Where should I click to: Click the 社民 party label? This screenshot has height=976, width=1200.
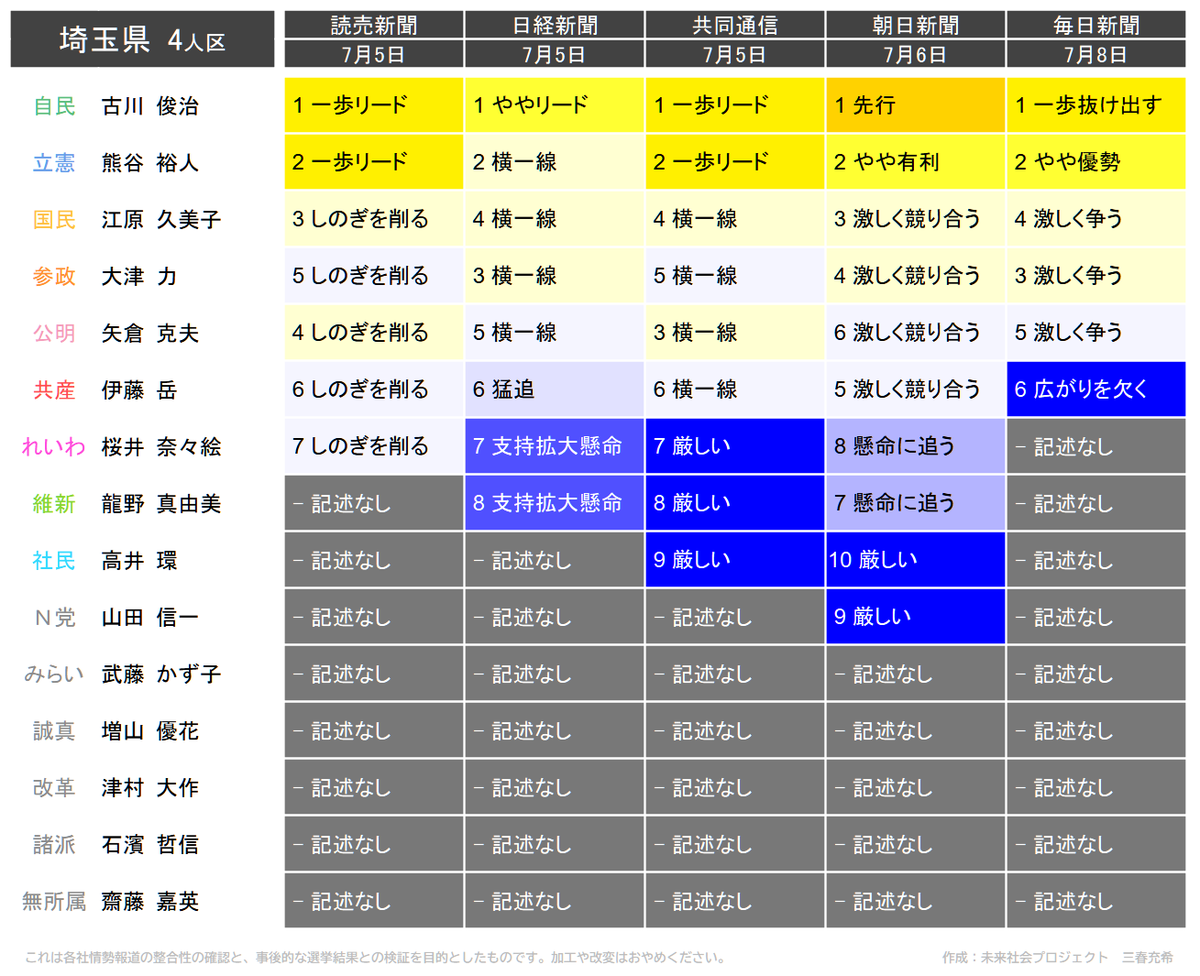pyautogui.click(x=54, y=561)
